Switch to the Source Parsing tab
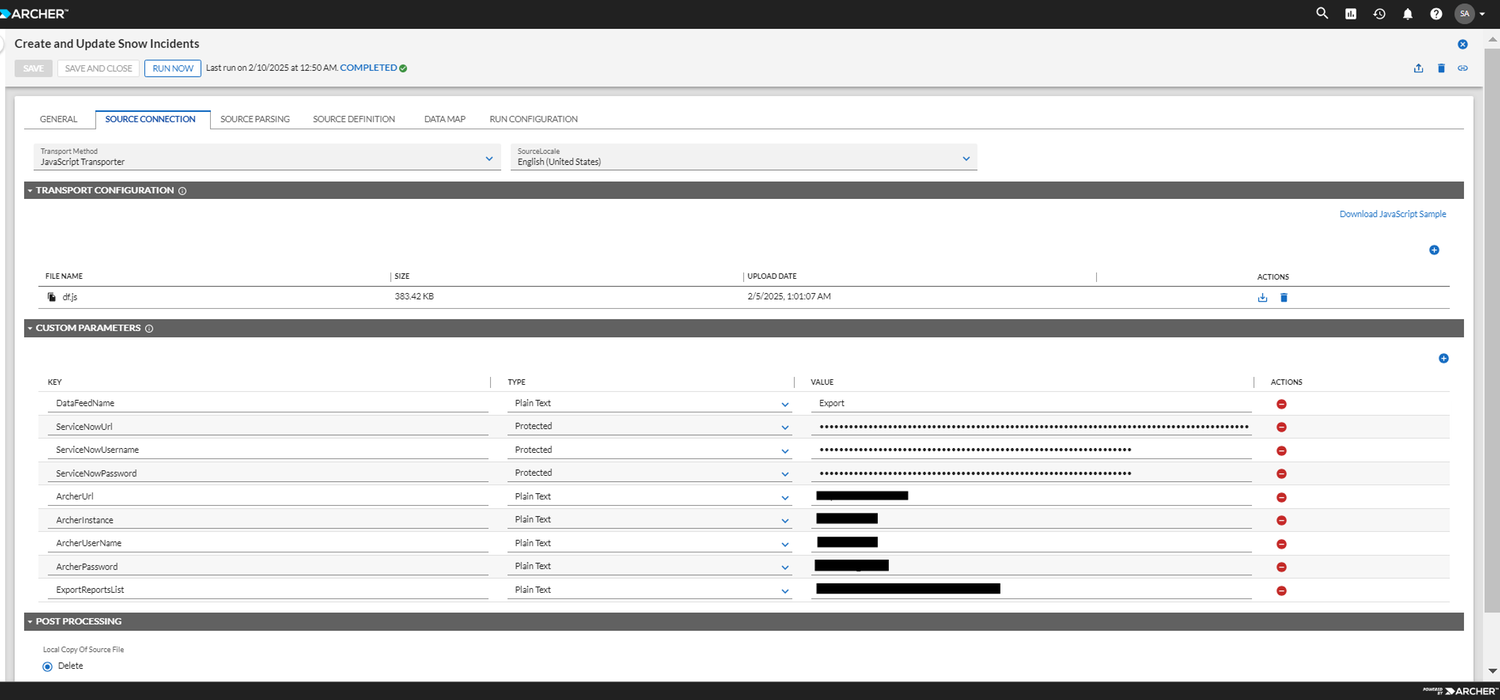 tap(255, 119)
